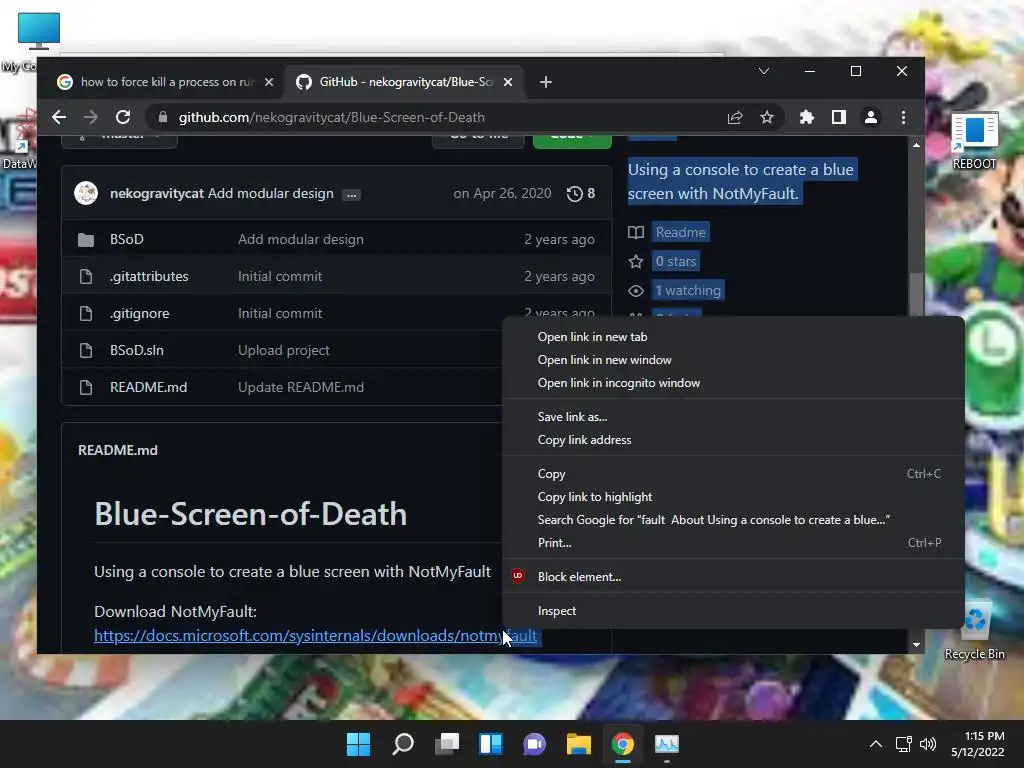The image size is (1024, 768).
Task: Click the Recycle Bin desktop icon
Action: (974, 630)
